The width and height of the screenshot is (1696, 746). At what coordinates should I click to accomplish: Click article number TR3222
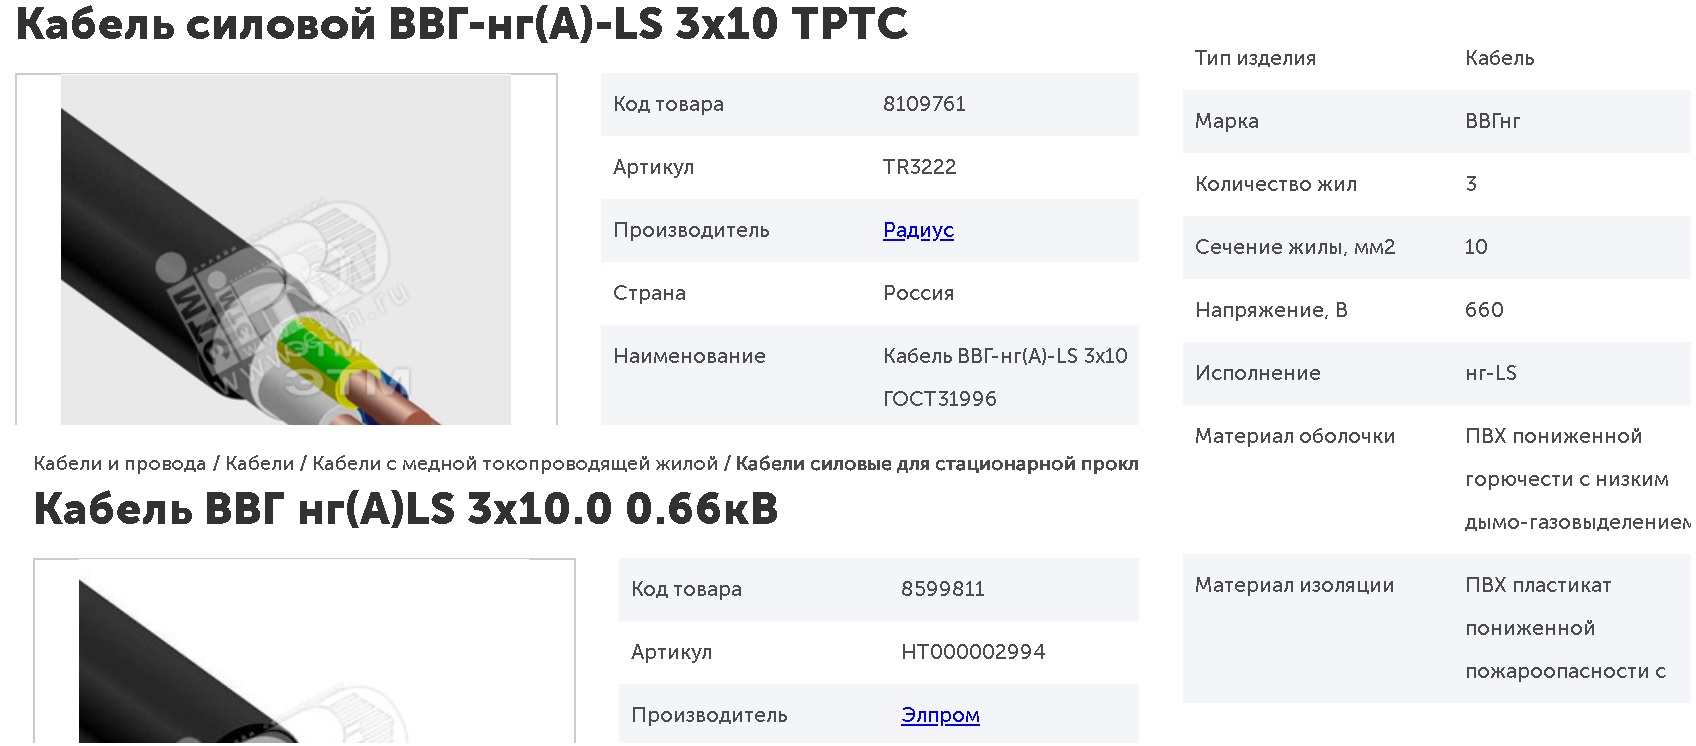(919, 167)
